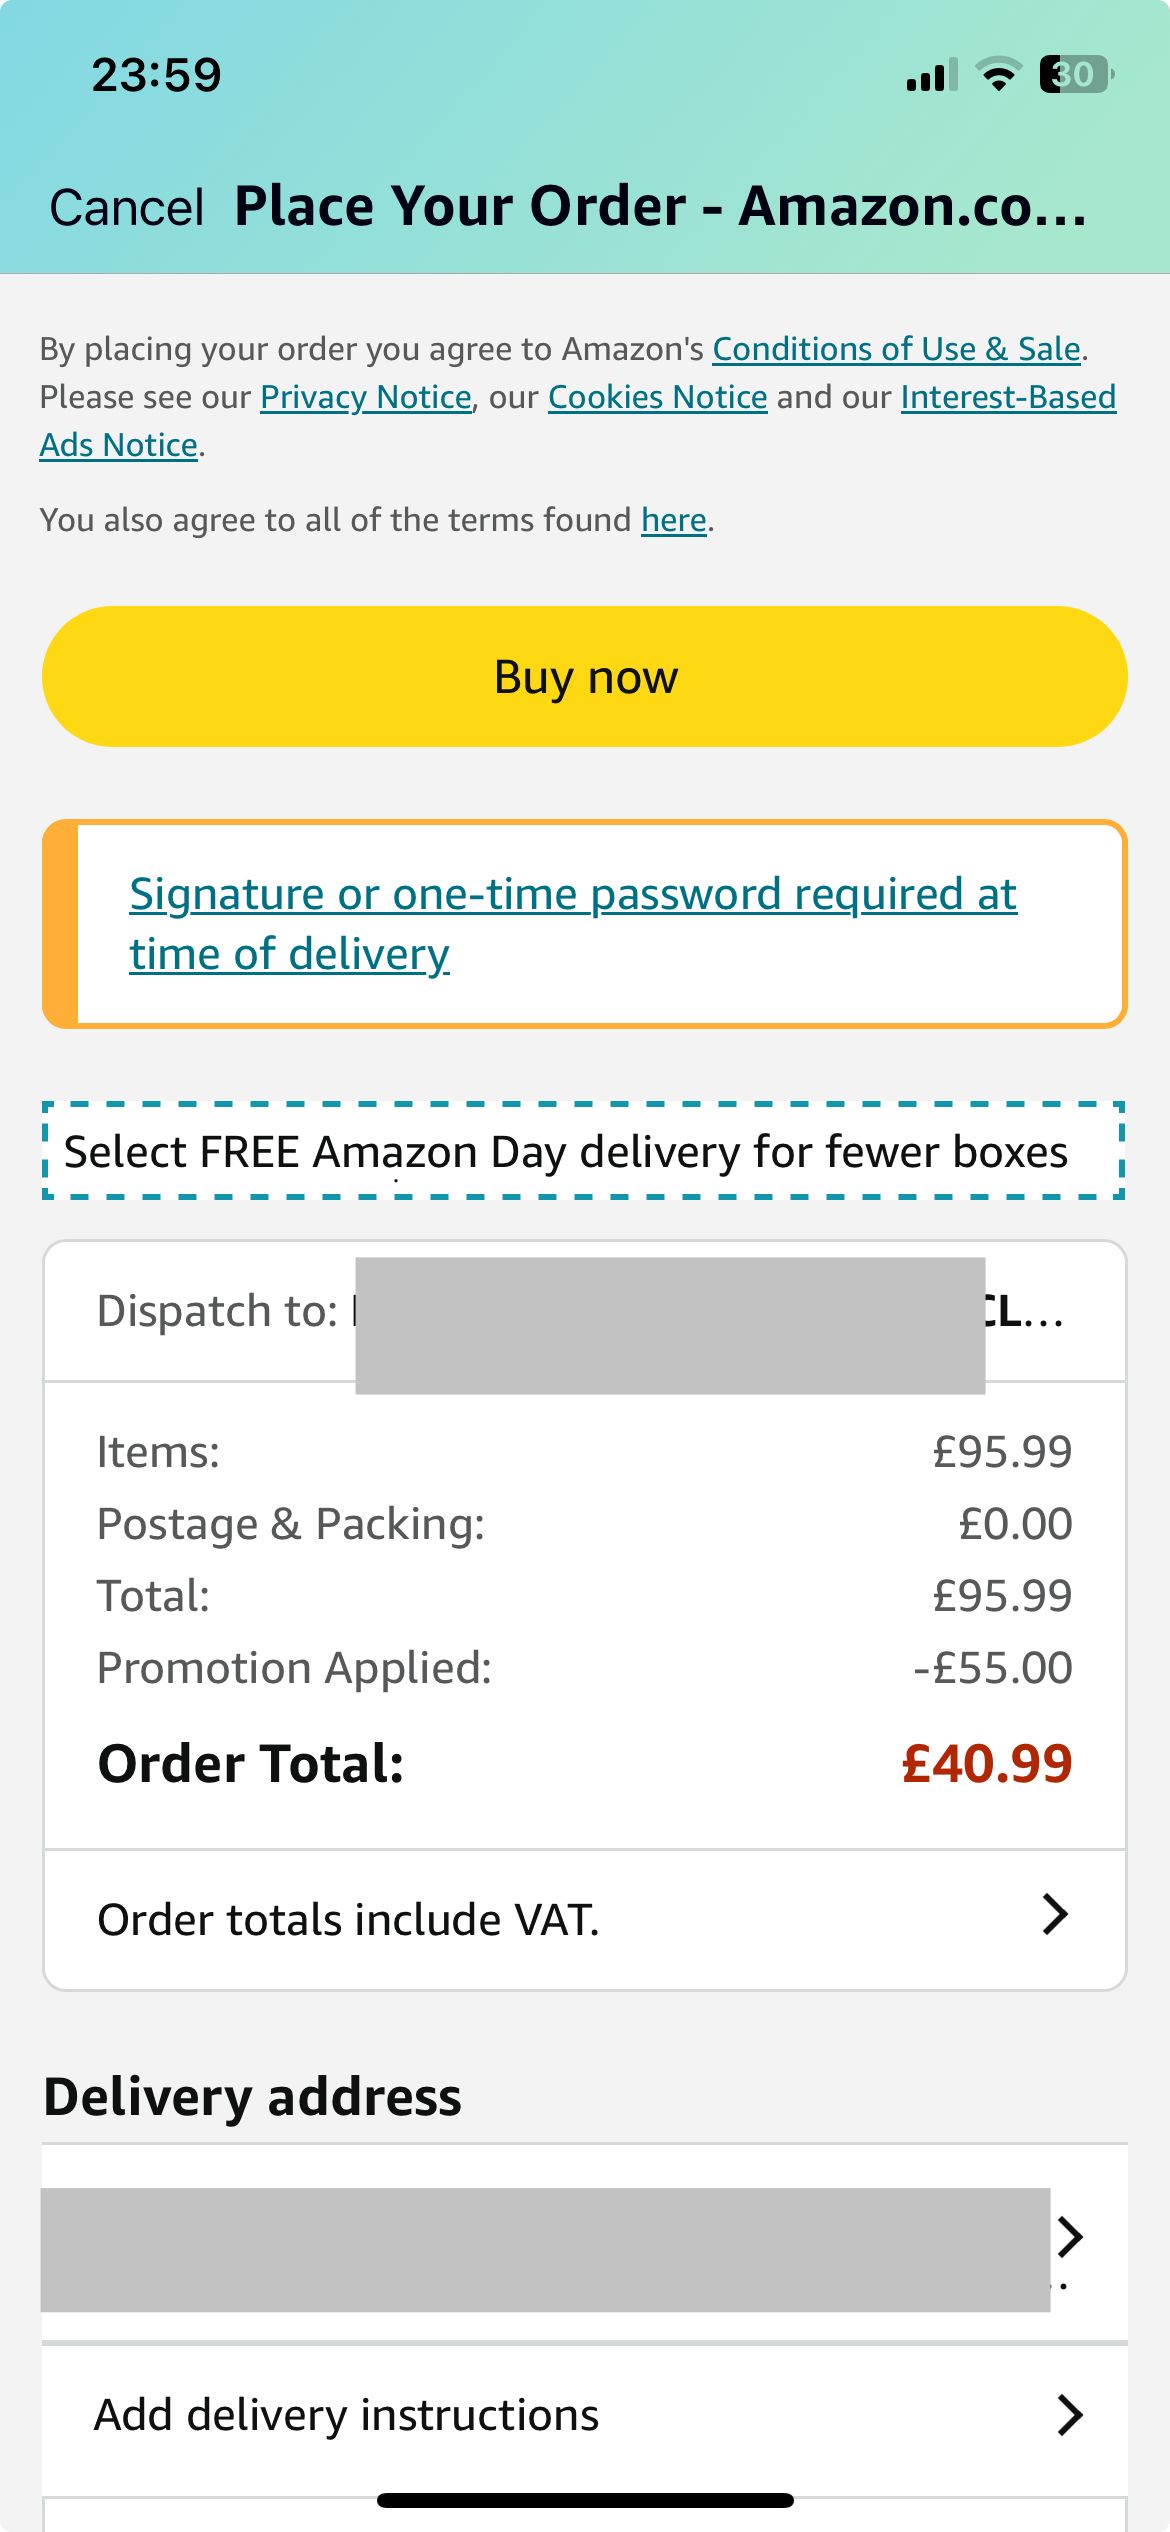Open Conditions of Use & Sale link

[x=896, y=349]
